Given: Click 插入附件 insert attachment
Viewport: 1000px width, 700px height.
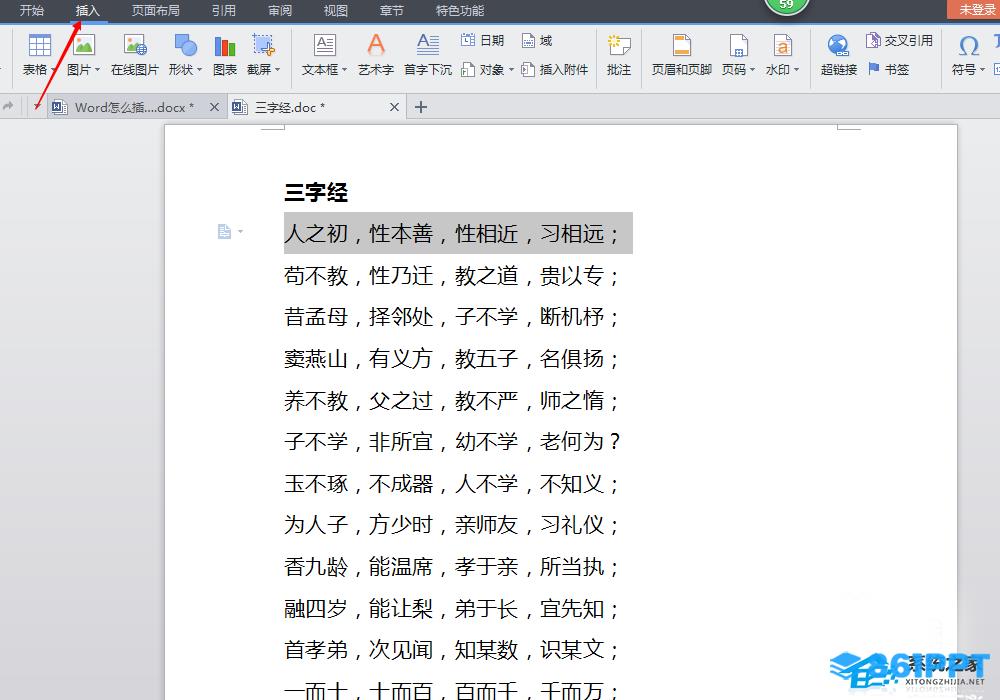Looking at the screenshot, I should [554, 69].
